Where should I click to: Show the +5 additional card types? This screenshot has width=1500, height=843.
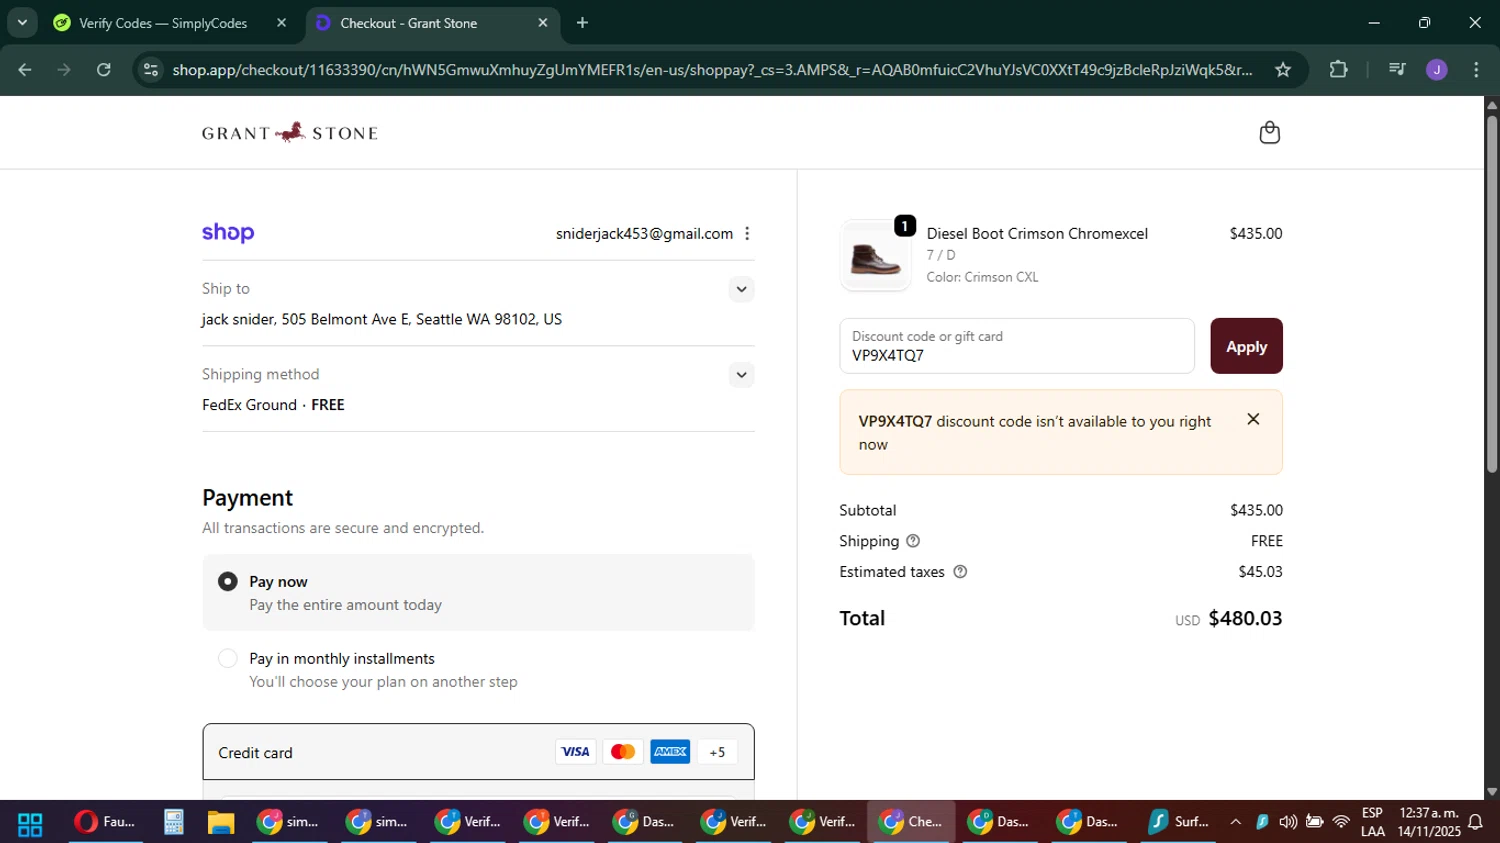[x=717, y=752]
